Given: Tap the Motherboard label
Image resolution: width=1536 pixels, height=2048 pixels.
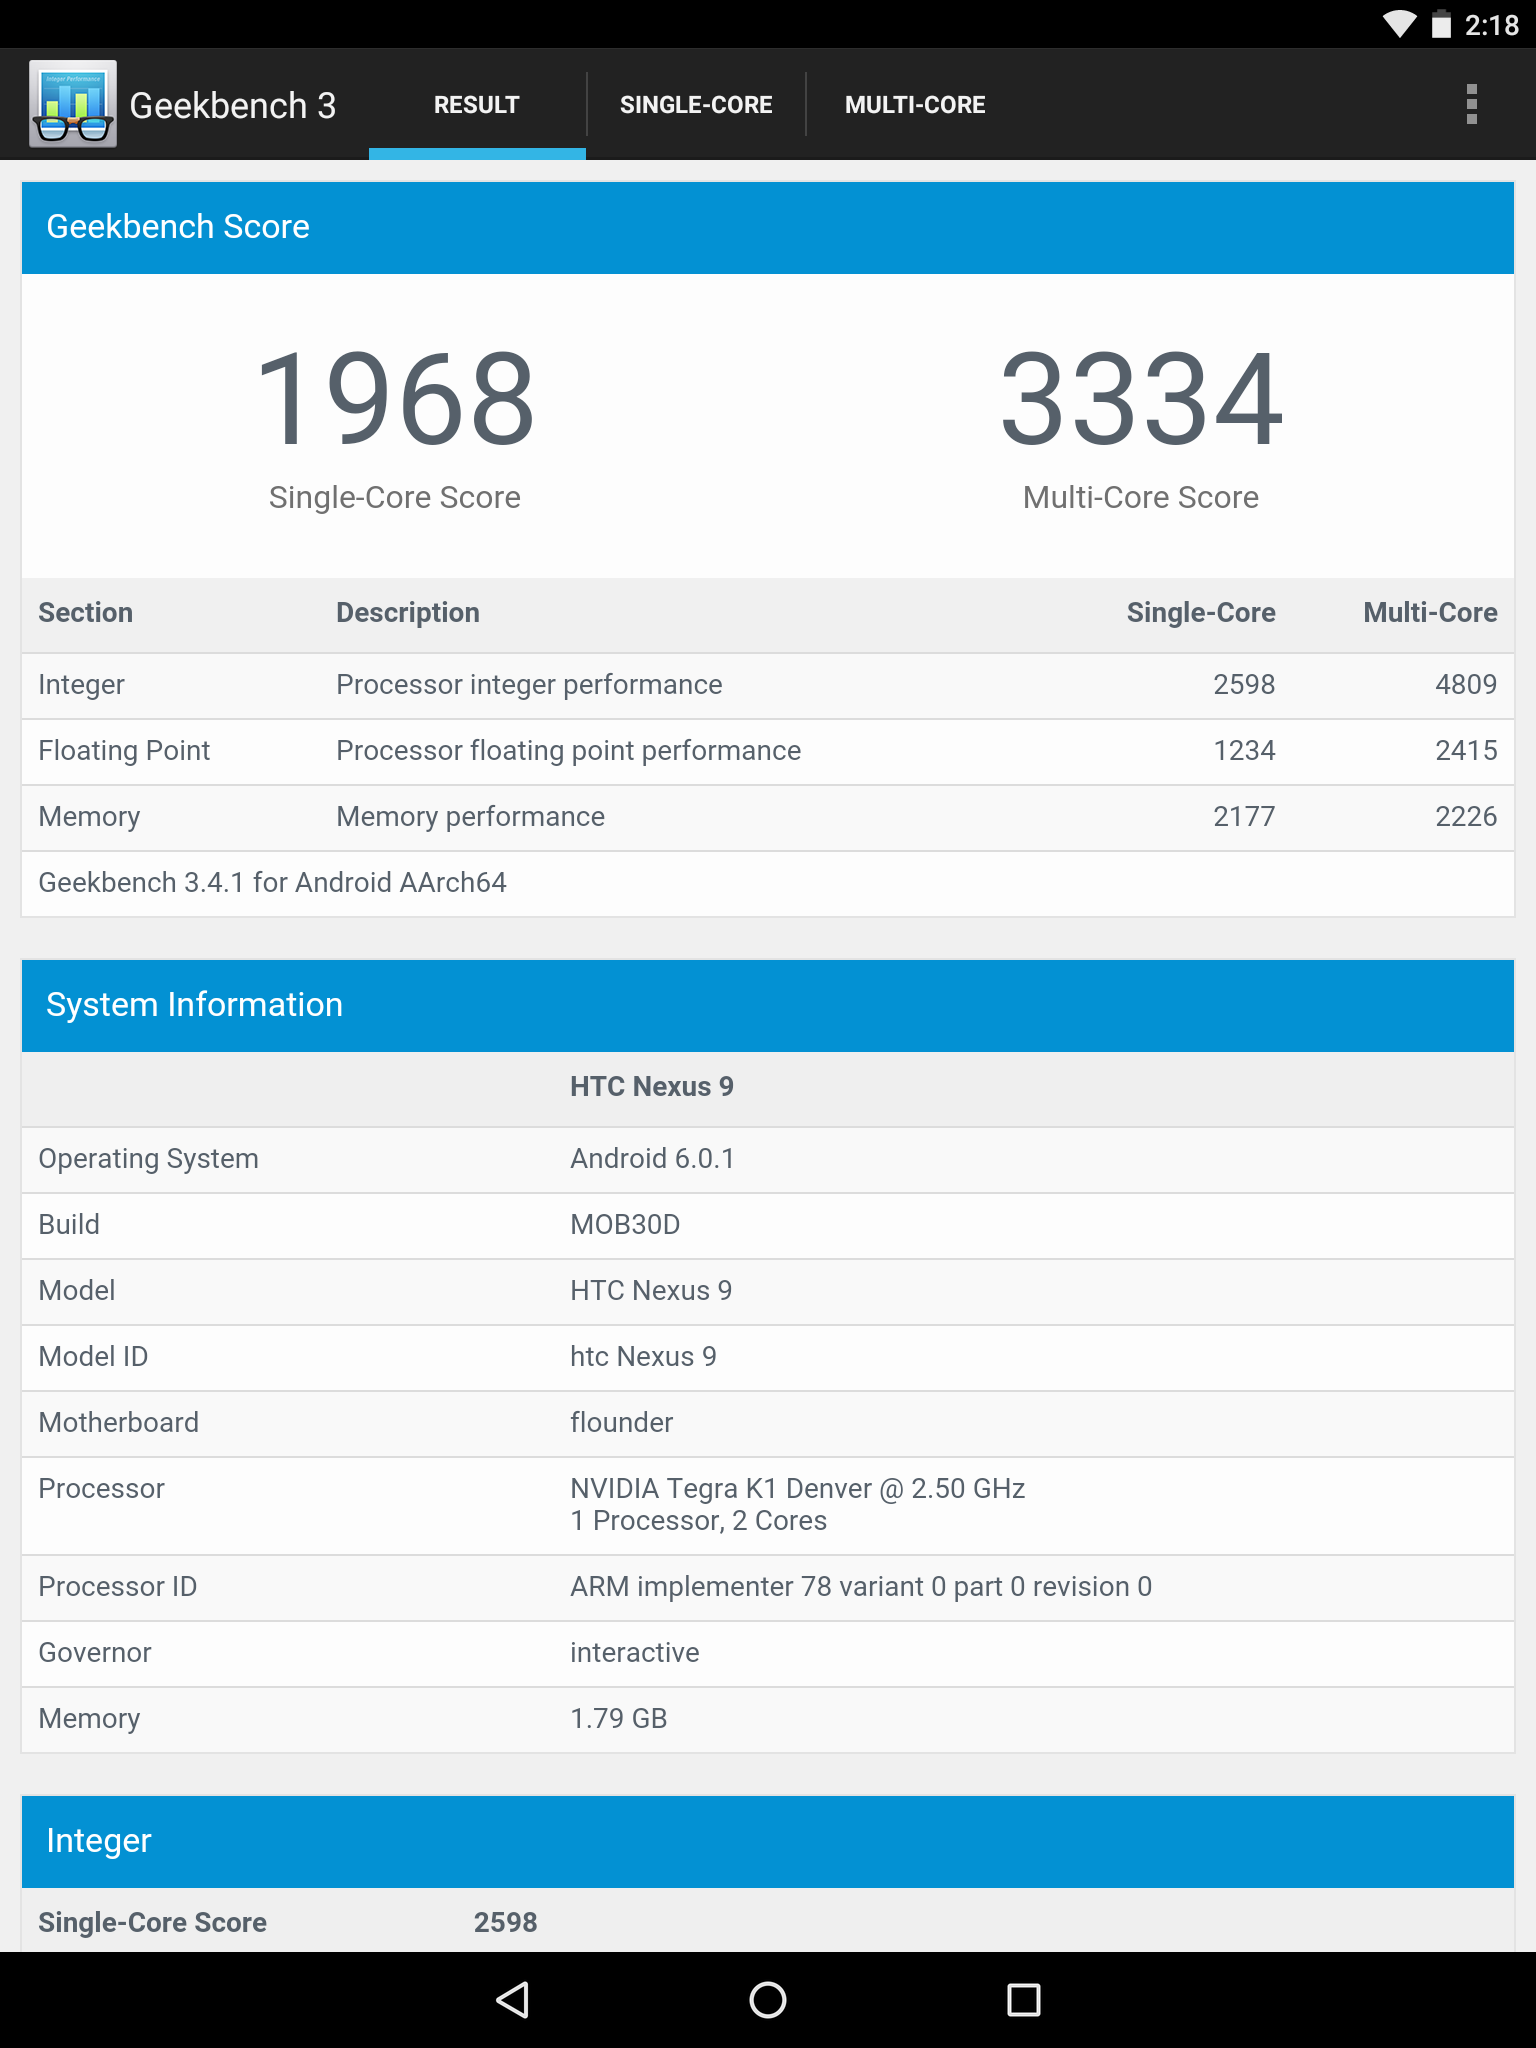Looking at the screenshot, I should tap(118, 1422).
